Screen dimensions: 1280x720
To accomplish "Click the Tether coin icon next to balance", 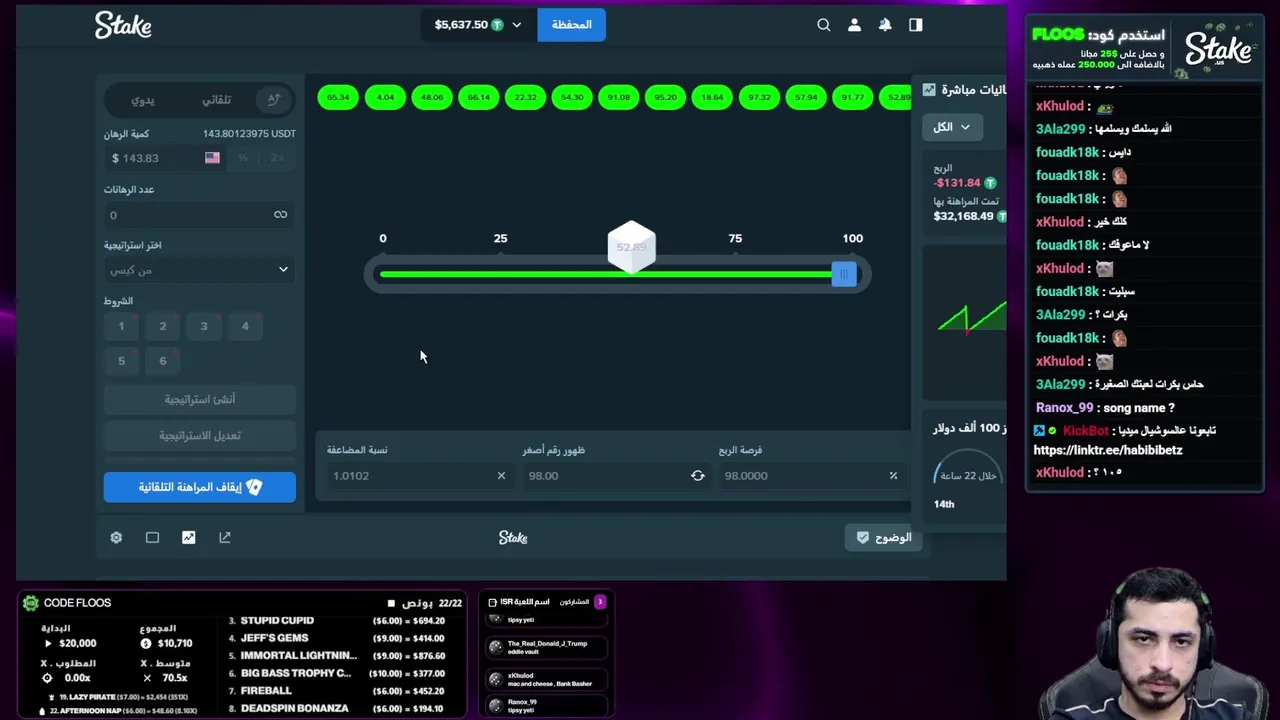I will point(497,25).
